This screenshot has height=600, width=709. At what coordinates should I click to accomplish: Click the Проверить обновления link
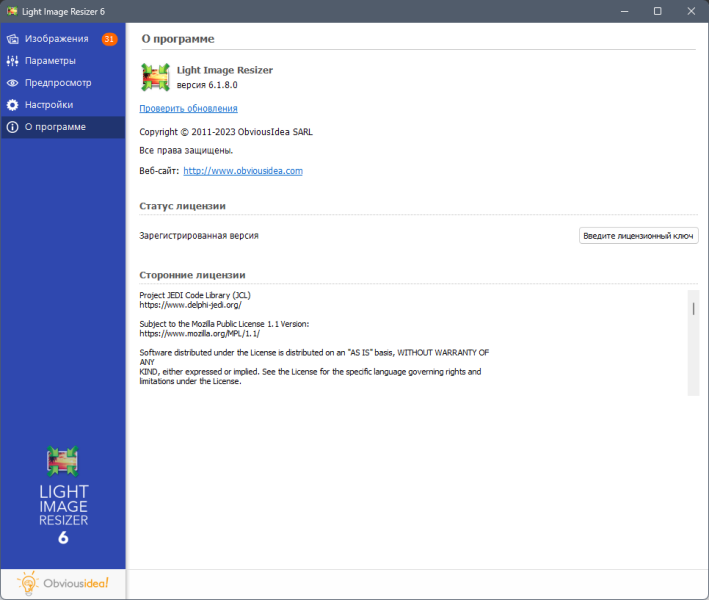188,109
